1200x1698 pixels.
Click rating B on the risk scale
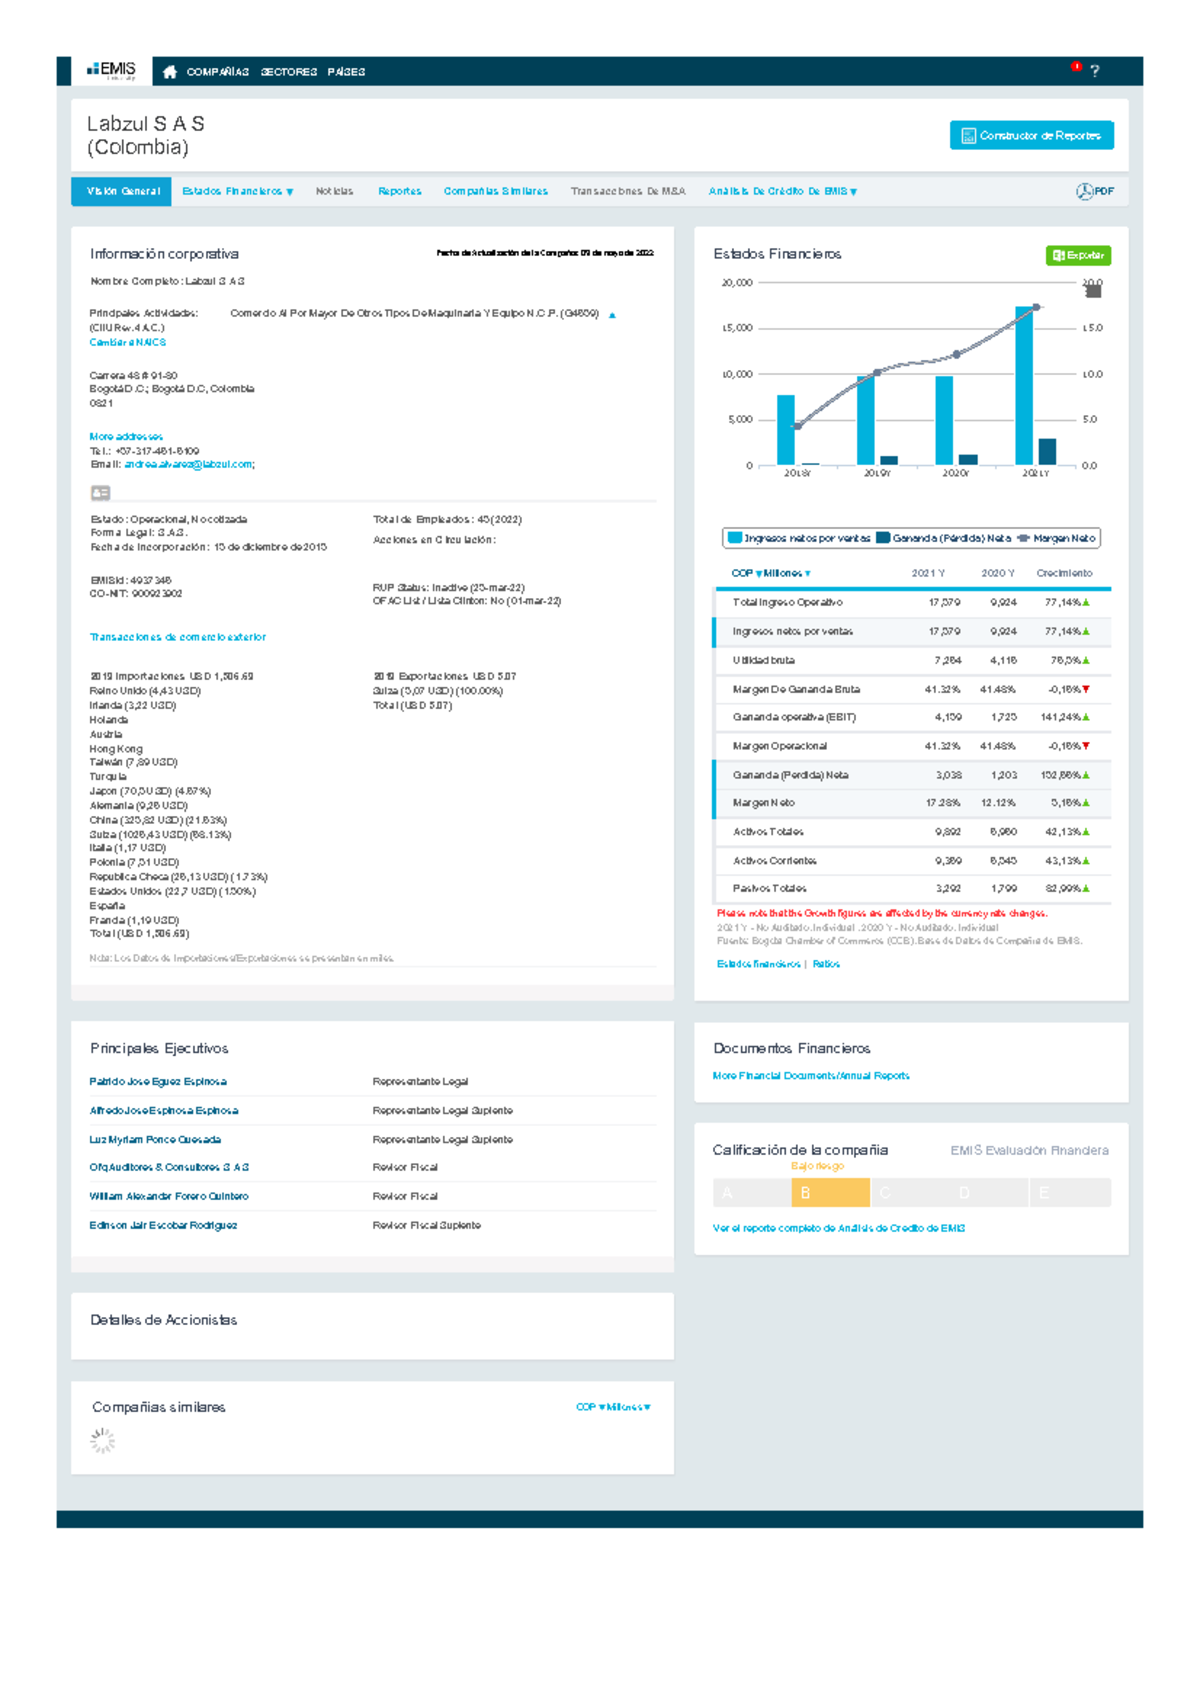pos(830,1193)
